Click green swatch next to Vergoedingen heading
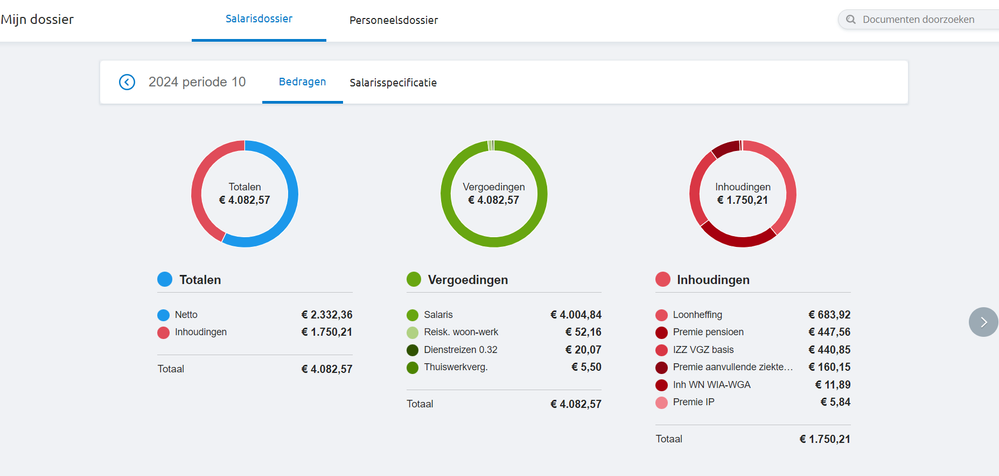 coord(414,279)
